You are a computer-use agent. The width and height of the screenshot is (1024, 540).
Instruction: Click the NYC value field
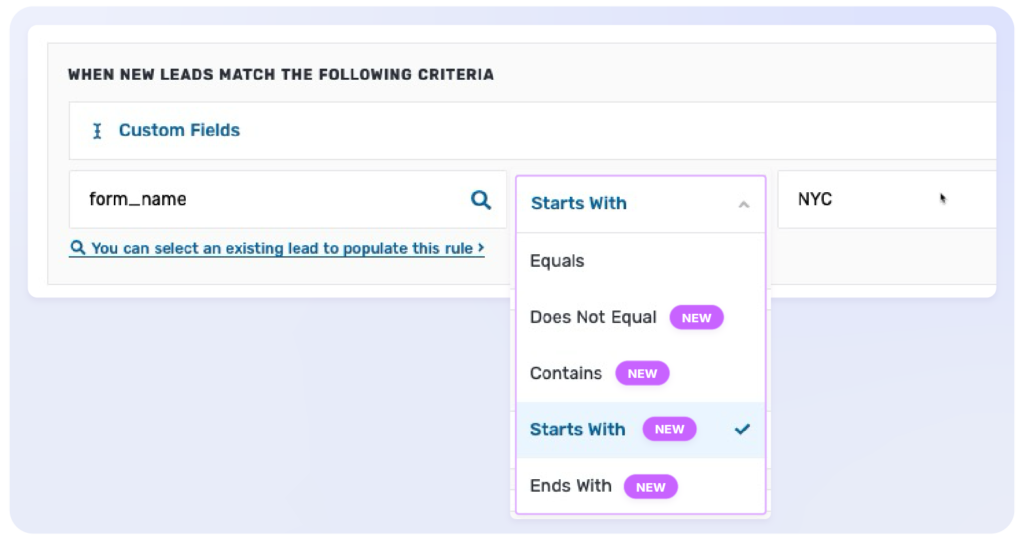[x=887, y=199]
